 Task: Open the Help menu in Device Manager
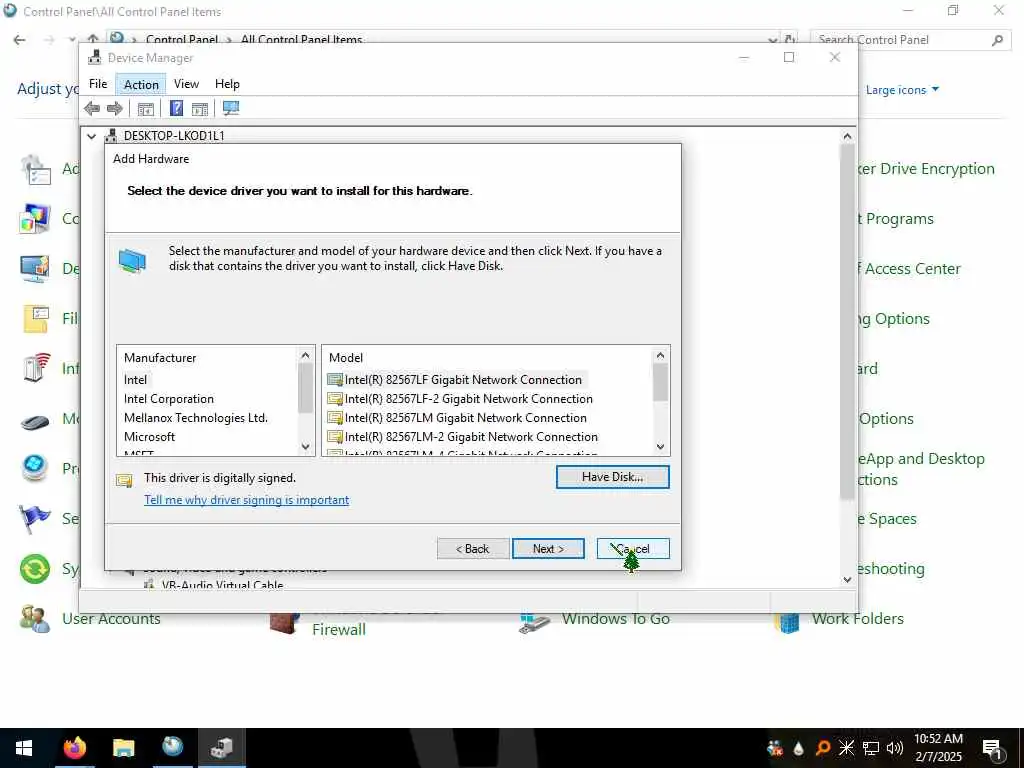click(x=227, y=84)
